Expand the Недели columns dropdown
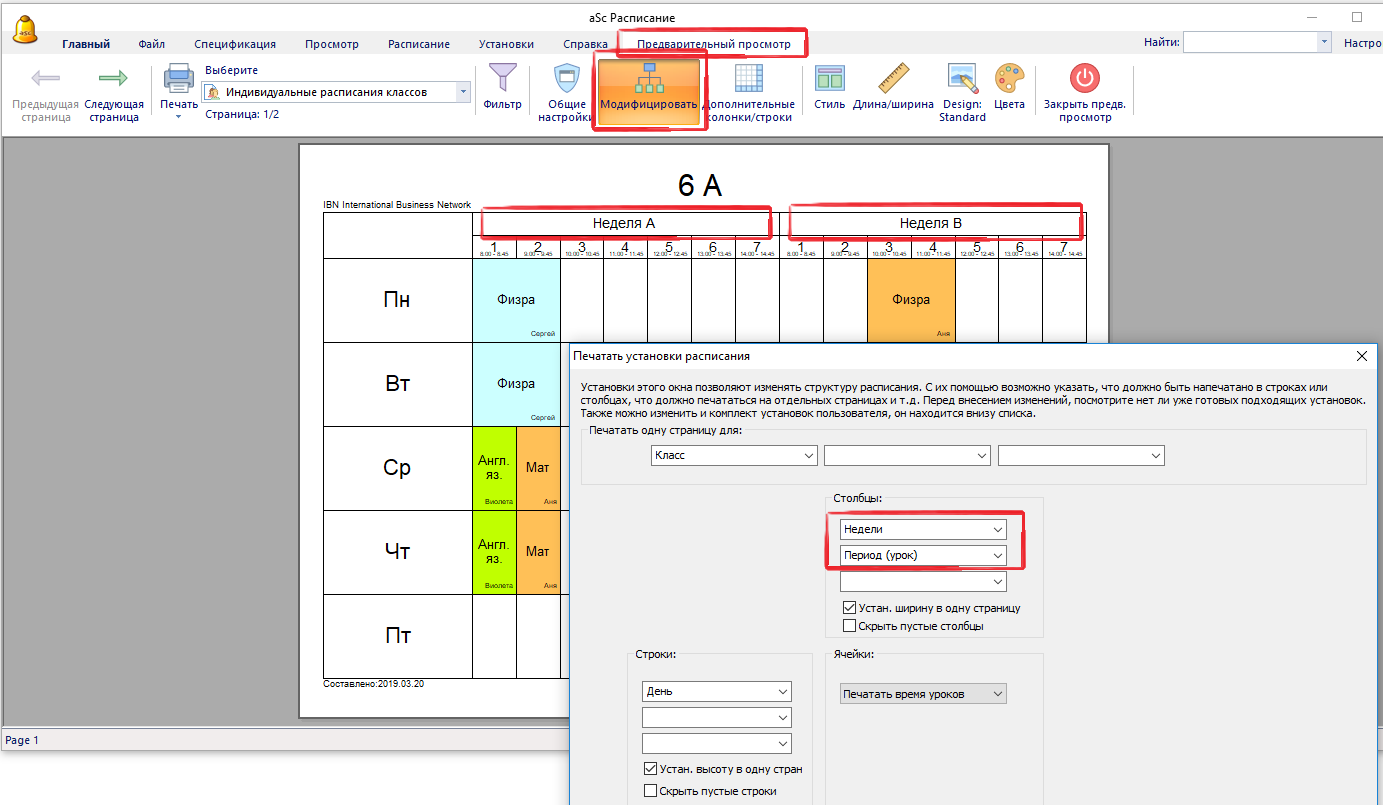1383x805 pixels. pos(923,529)
